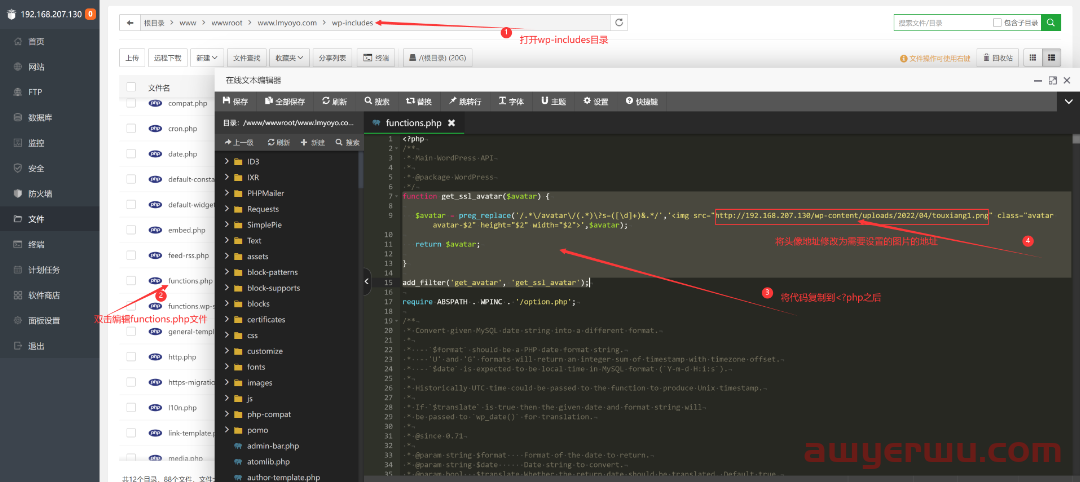Click inside the file search input field

942,23
